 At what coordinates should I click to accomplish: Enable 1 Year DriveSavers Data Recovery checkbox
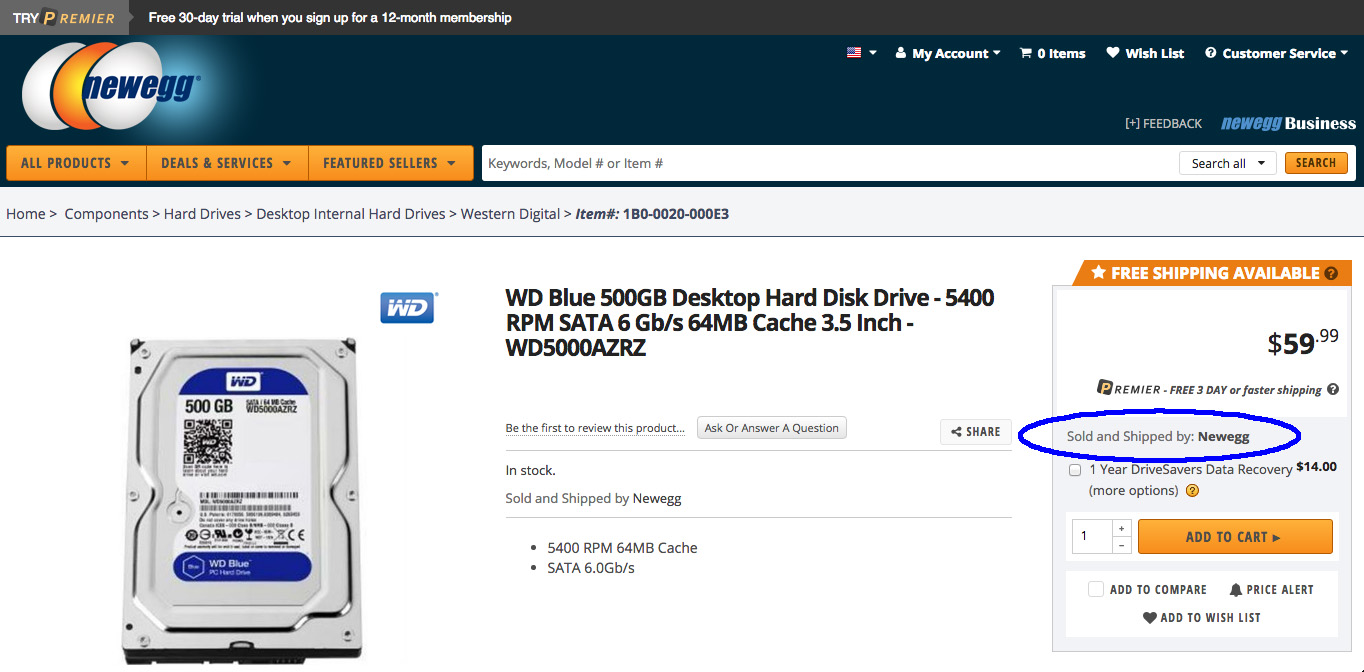(1075, 470)
